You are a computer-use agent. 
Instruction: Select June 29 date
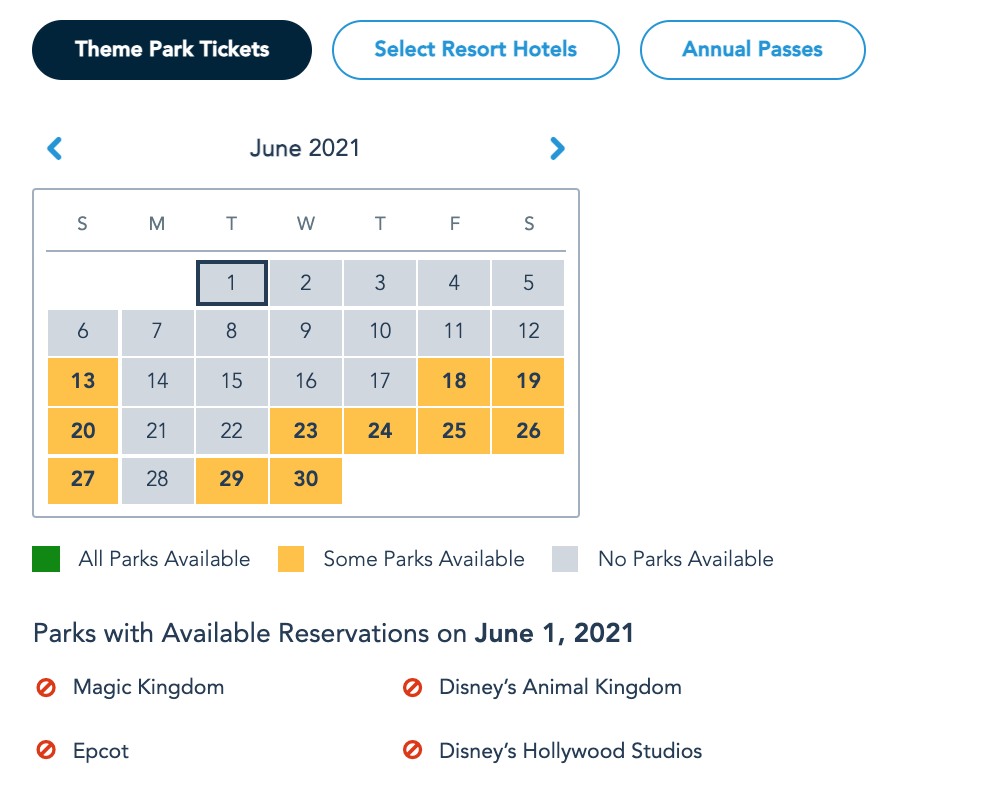pos(231,479)
